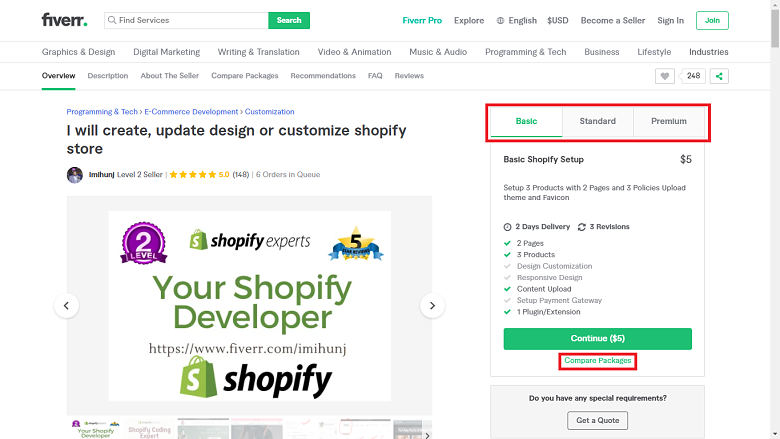Select the Basic package tab
Viewport: 780px width, 439px height.
[526, 121]
